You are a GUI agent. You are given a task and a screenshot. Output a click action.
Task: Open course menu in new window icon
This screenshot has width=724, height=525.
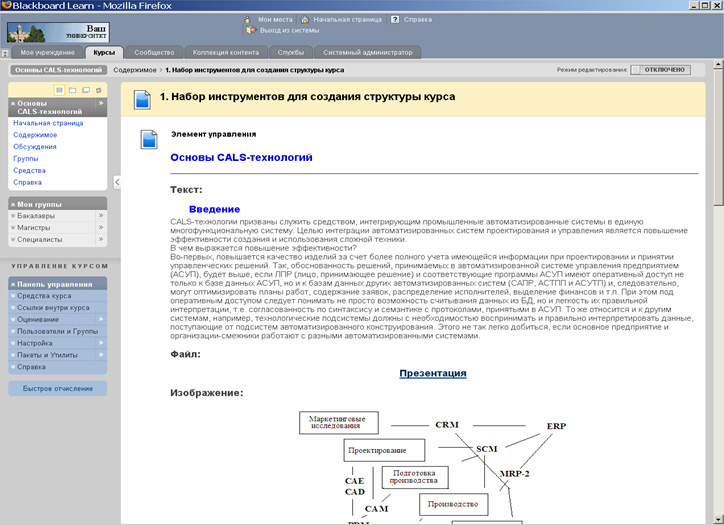tap(86, 90)
